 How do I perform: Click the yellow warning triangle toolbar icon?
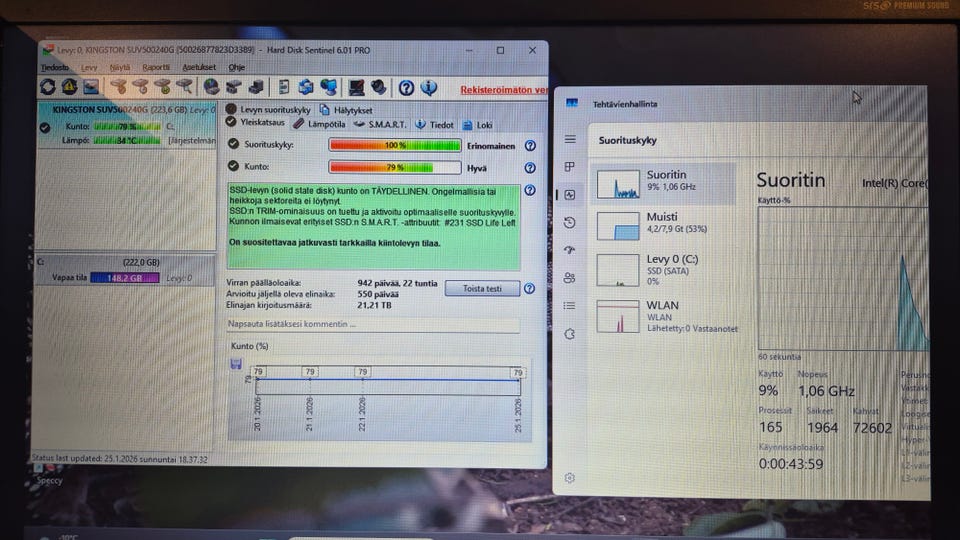click(69, 87)
